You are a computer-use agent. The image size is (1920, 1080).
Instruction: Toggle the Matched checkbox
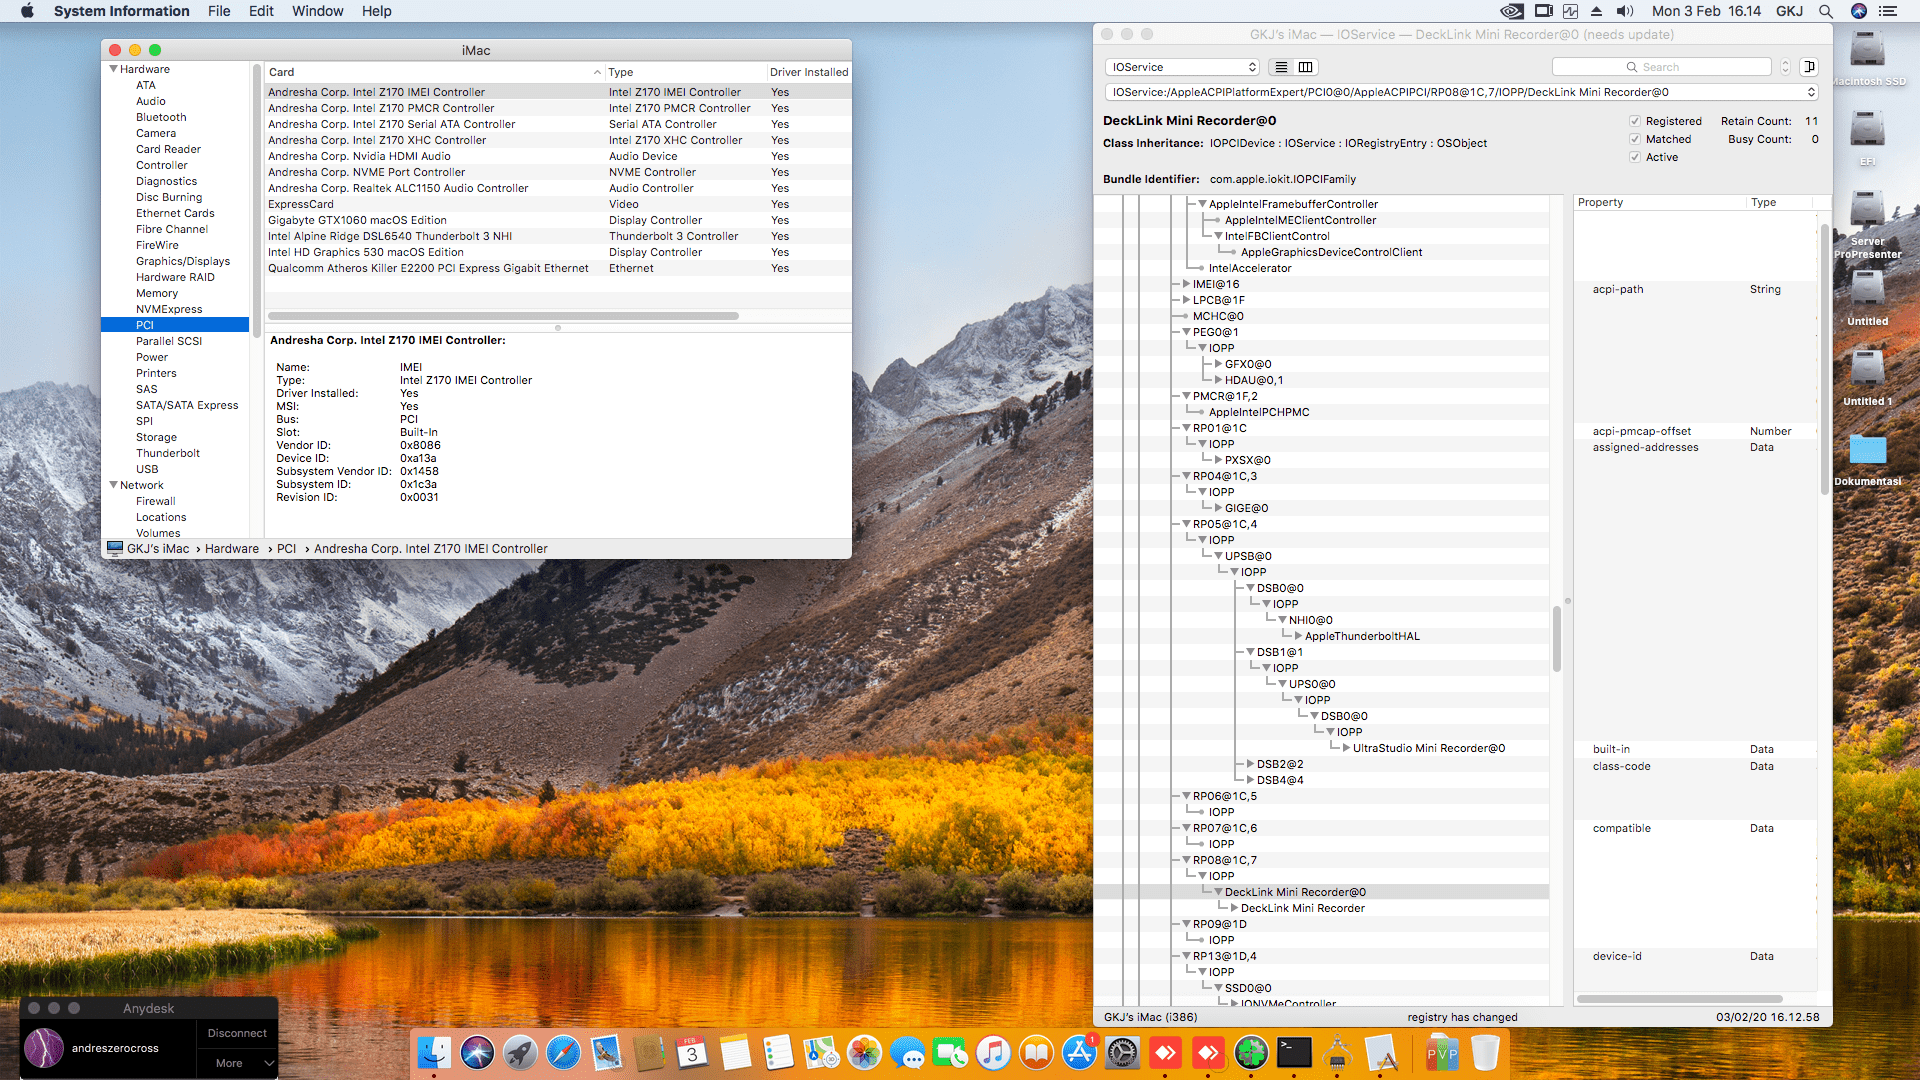tap(1636, 139)
